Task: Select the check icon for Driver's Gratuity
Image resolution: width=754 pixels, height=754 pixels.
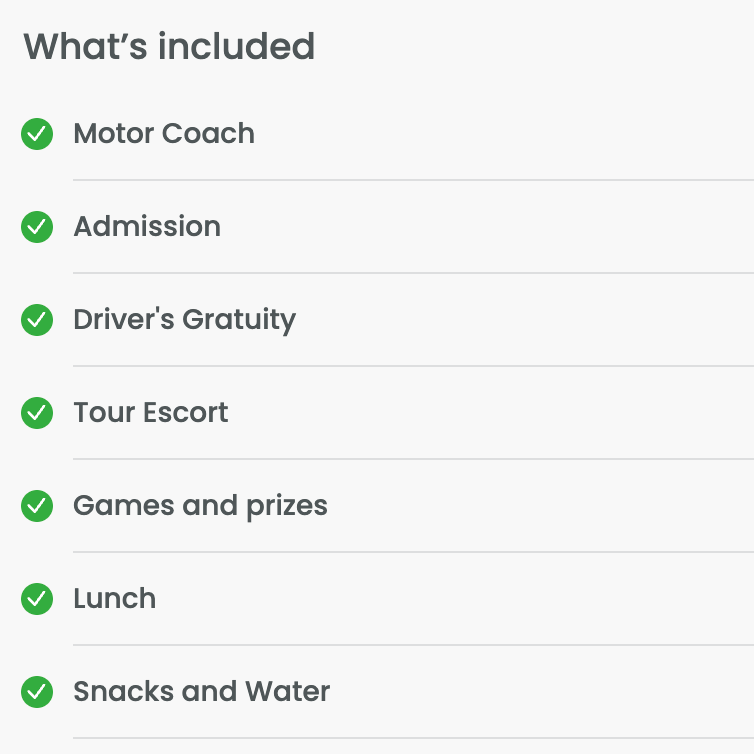Action: (x=37, y=320)
